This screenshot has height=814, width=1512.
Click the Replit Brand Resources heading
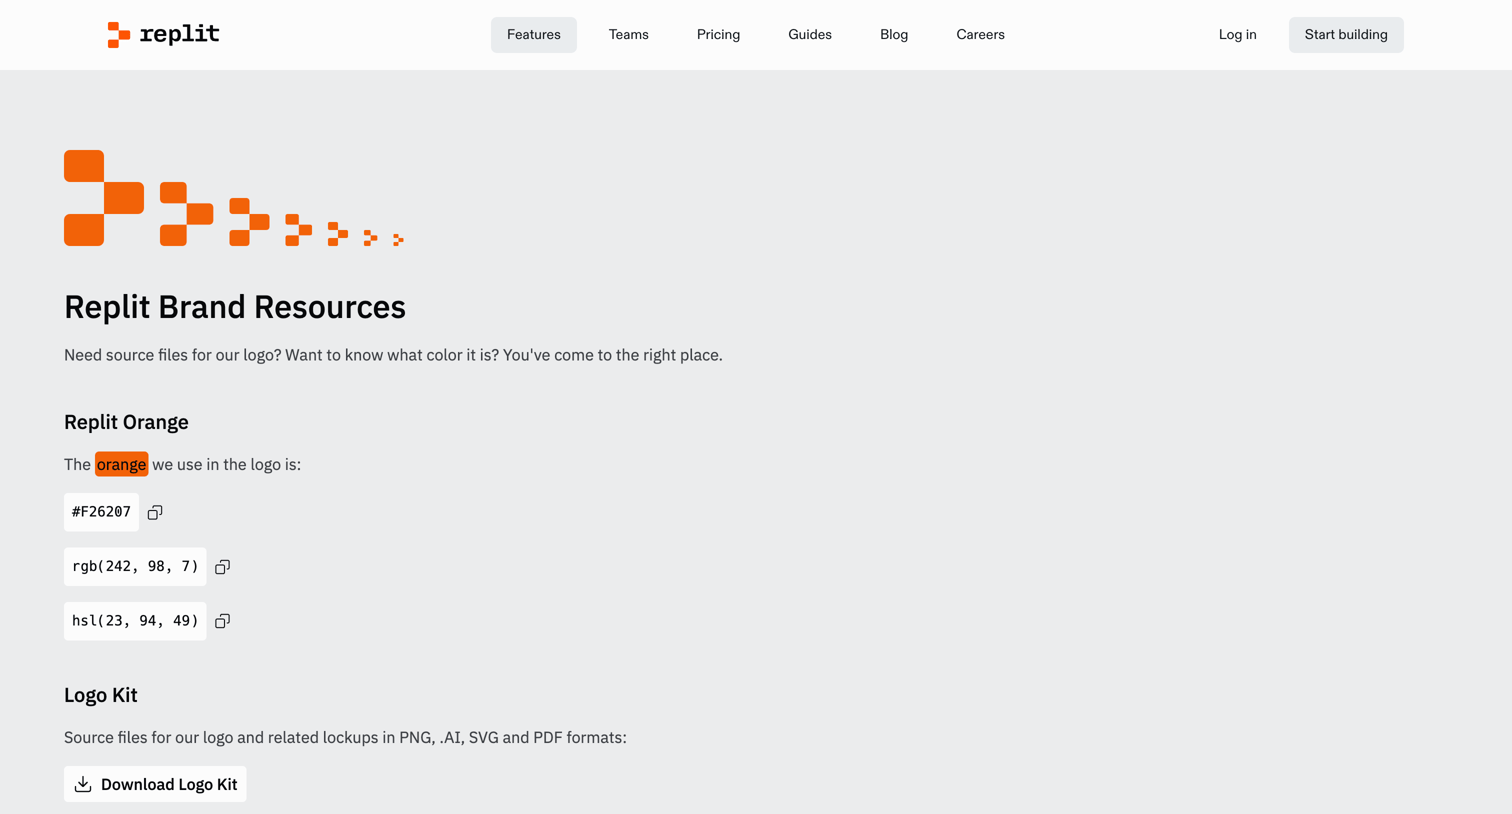(x=235, y=307)
